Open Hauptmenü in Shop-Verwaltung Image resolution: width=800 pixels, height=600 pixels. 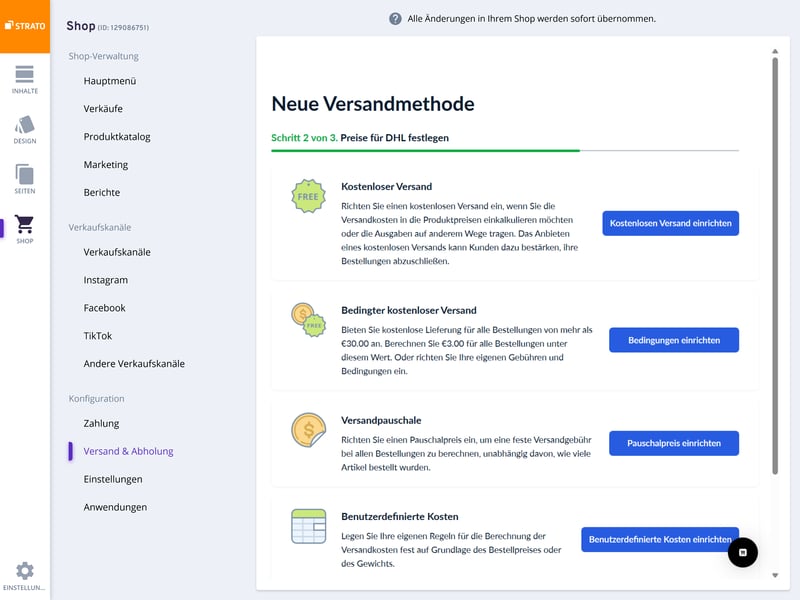[x=110, y=81]
